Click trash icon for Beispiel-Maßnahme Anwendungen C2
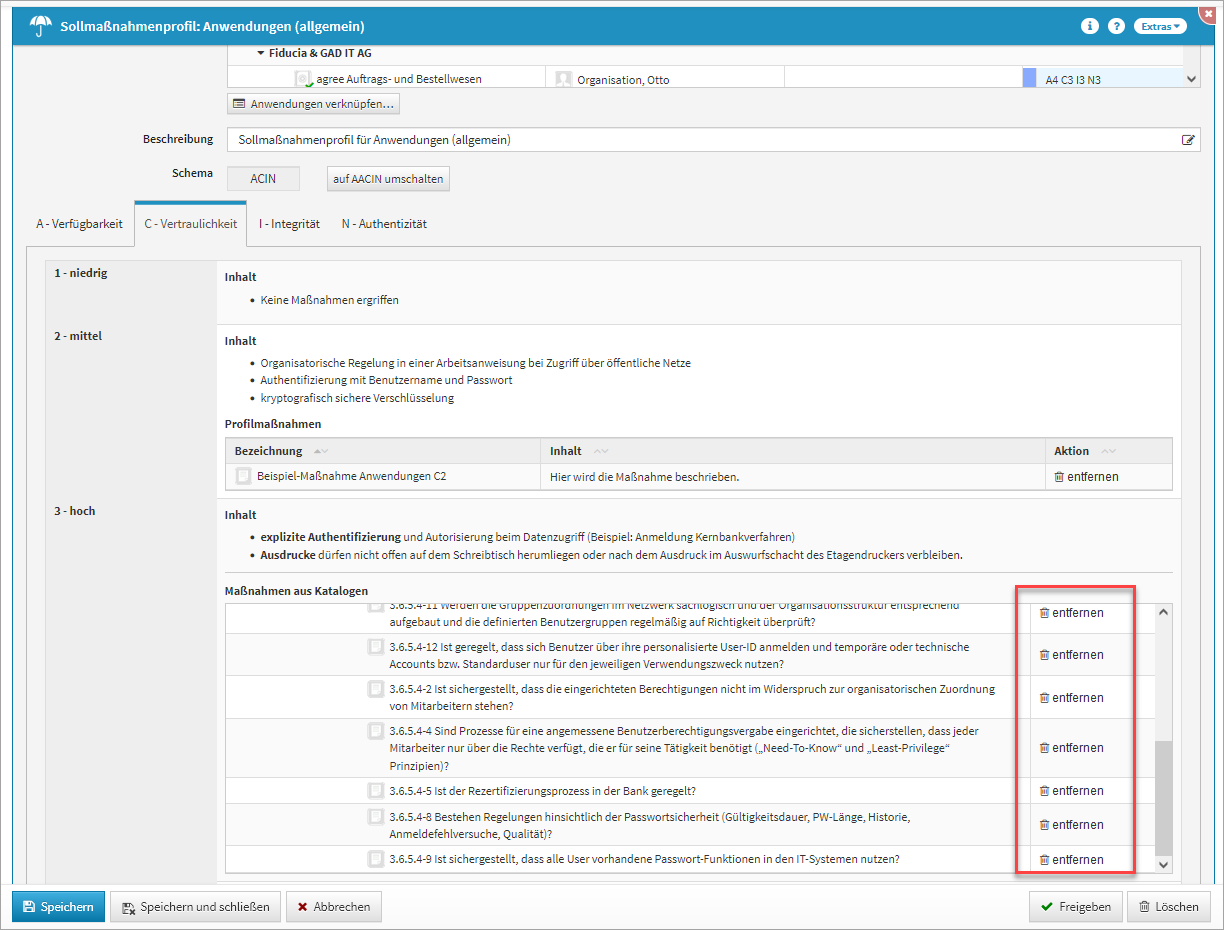1224x930 pixels. click(1059, 477)
